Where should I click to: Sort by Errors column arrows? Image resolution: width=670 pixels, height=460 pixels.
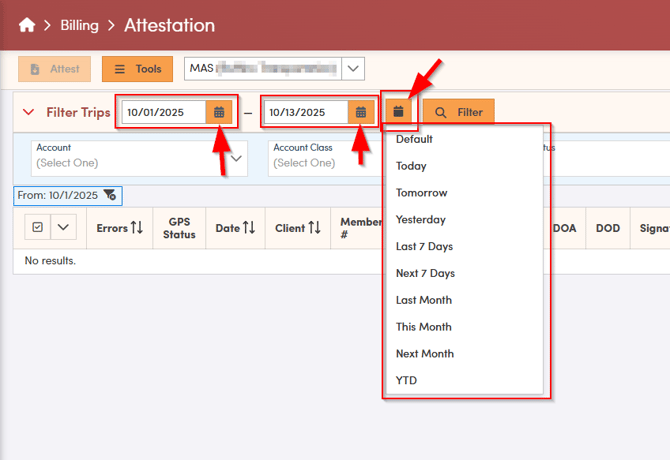pos(137,228)
